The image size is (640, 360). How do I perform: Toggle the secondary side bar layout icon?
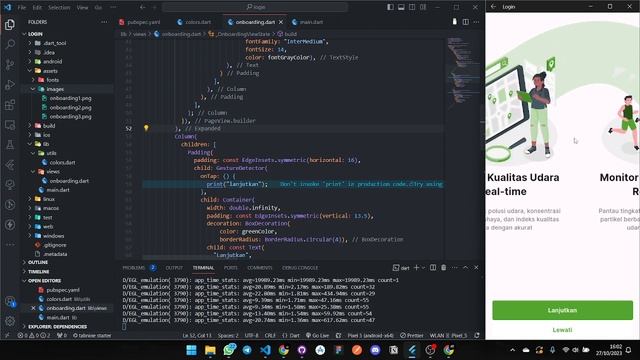(x=412, y=7)
